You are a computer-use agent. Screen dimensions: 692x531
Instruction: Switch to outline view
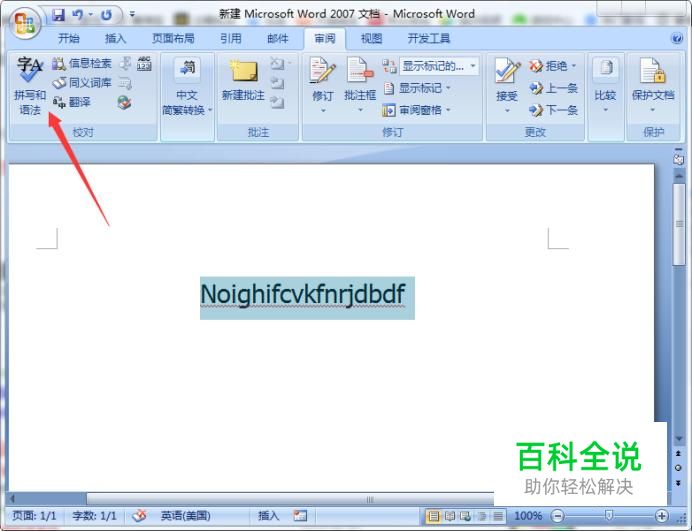point(481,516)
